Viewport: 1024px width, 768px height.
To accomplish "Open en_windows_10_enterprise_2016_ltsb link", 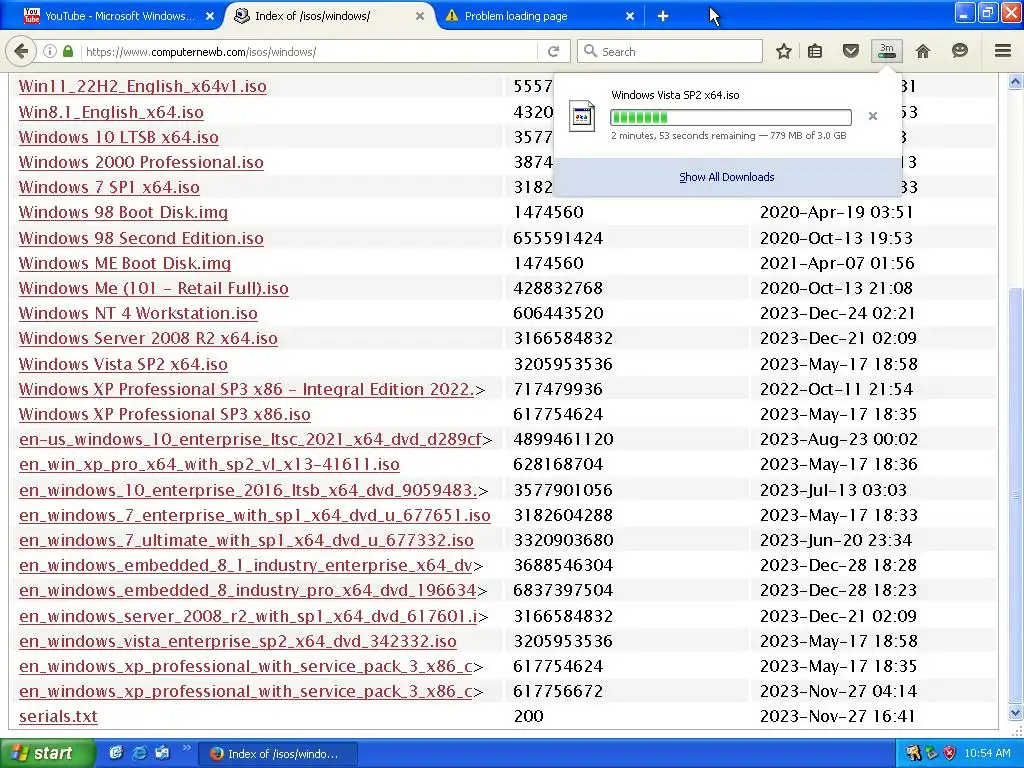I will pos(248,490).
